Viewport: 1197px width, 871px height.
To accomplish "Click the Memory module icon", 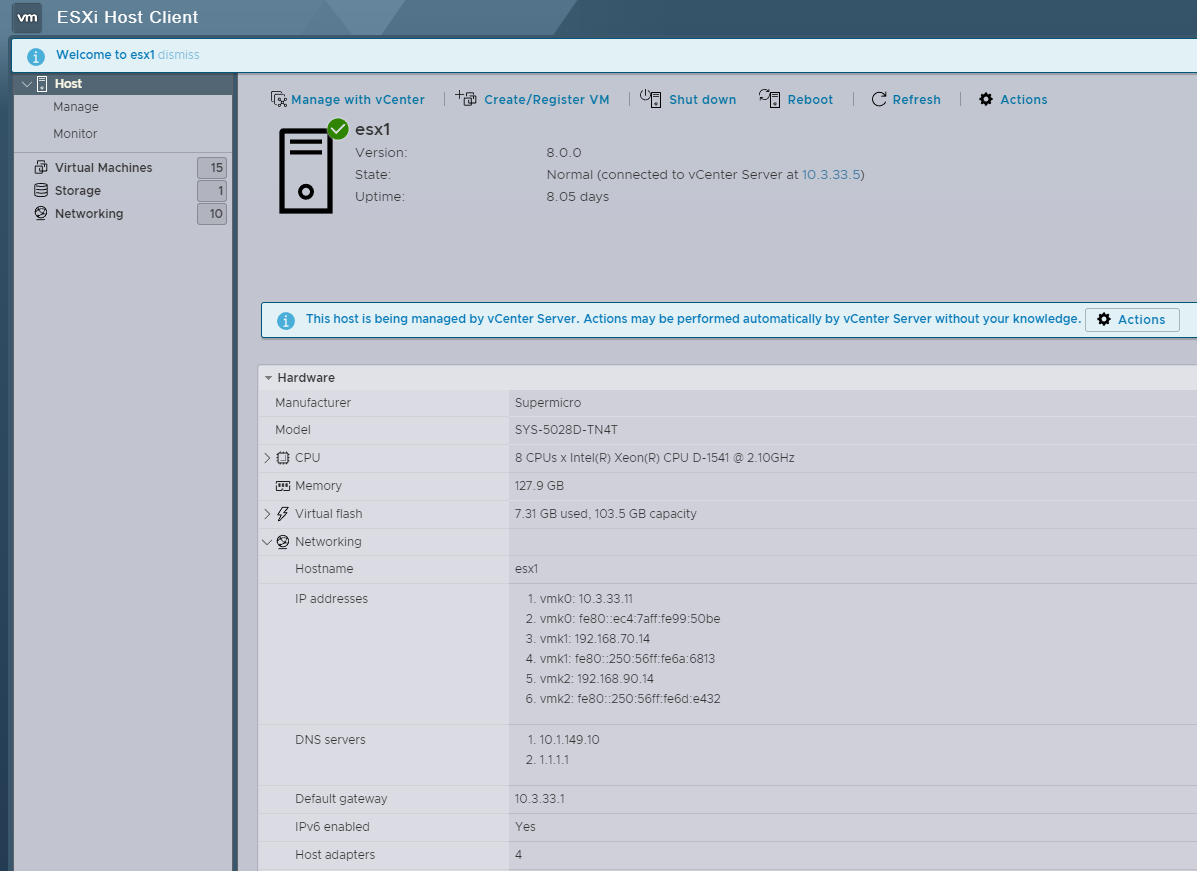I will 283,486.
